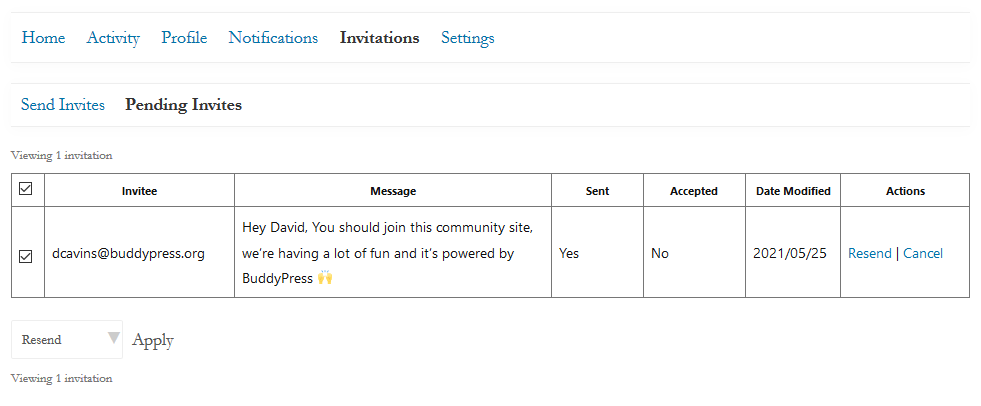
Task: Click the Accepted column header
Action: (x=693, y=191)
